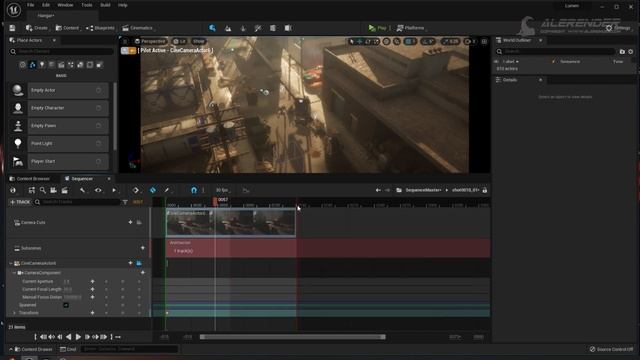Switch to Mesh Paint mode icon
Screen dimensions: 640x360
(258, 28)
